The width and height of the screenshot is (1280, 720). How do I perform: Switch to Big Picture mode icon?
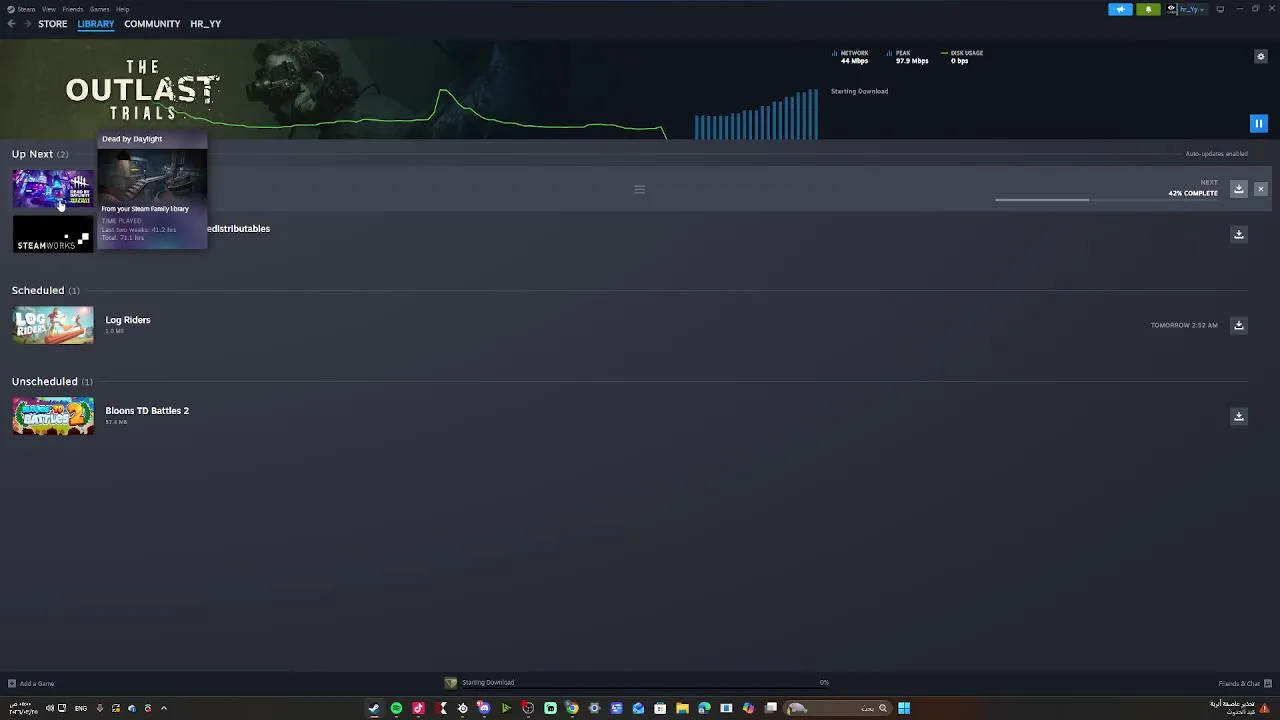coord(1220,9)
